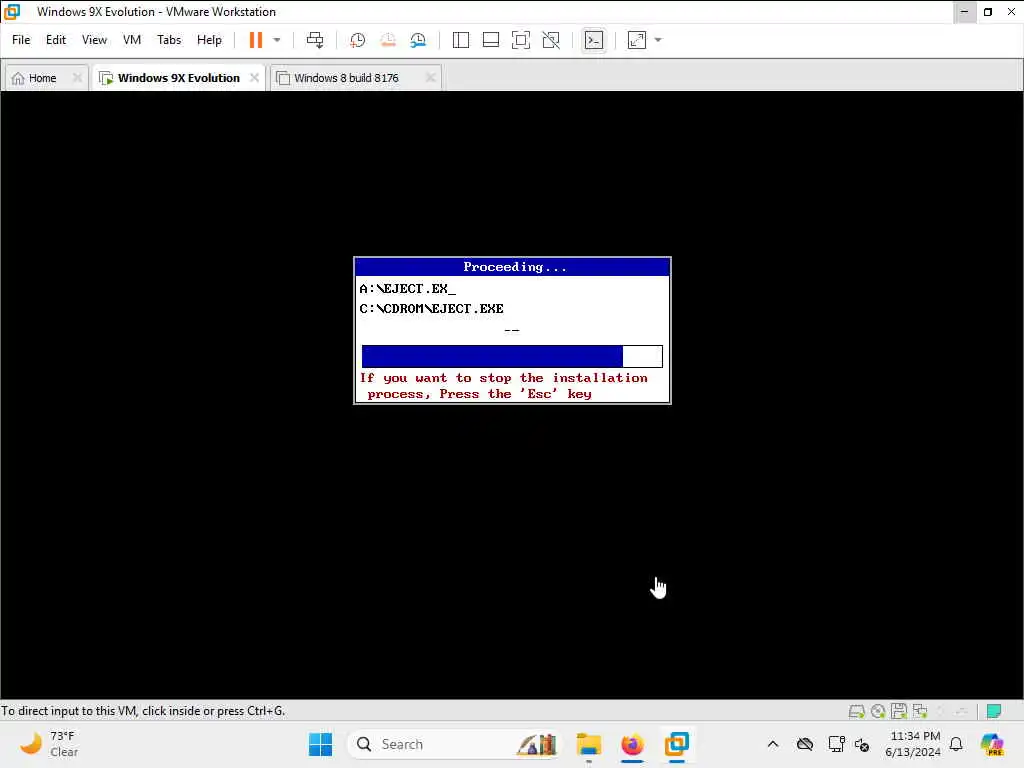Minimize the VMware Workstation window
This screenshot has height=768, width=1024.
click(965, 12)
